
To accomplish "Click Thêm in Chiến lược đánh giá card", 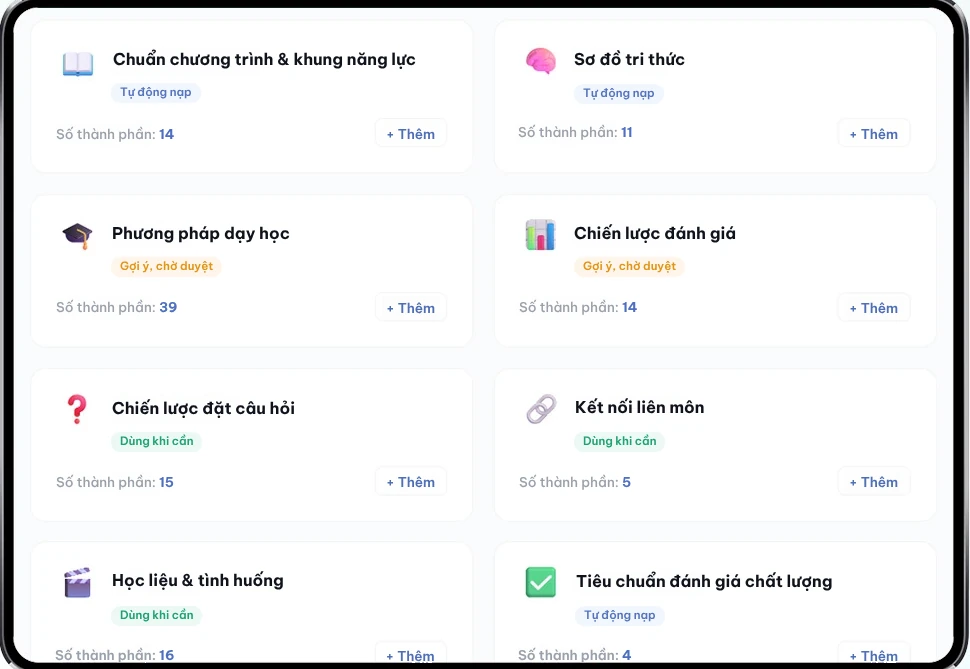I will (873, 308).
